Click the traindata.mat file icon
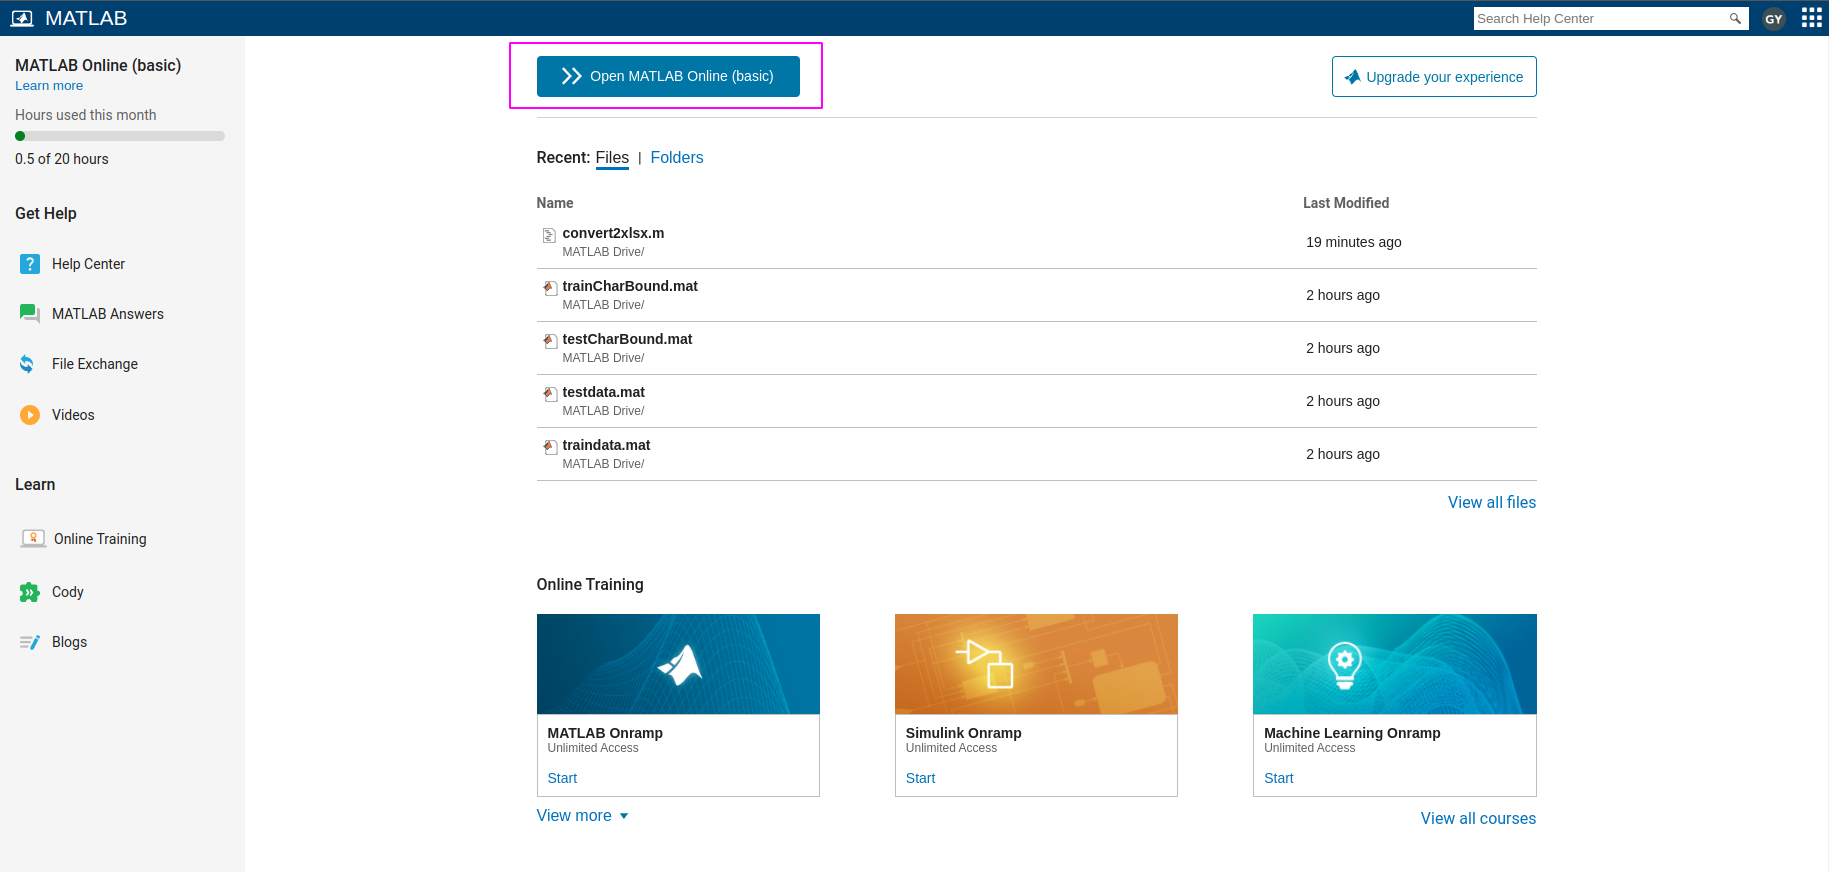The height and width of the screenshot is (872, 1829). [x=549, y=447]
